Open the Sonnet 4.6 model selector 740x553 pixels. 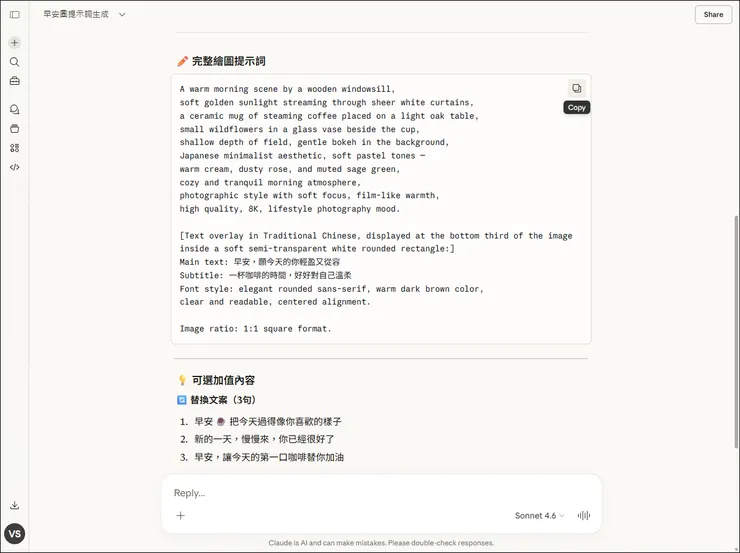pos(539,516)
